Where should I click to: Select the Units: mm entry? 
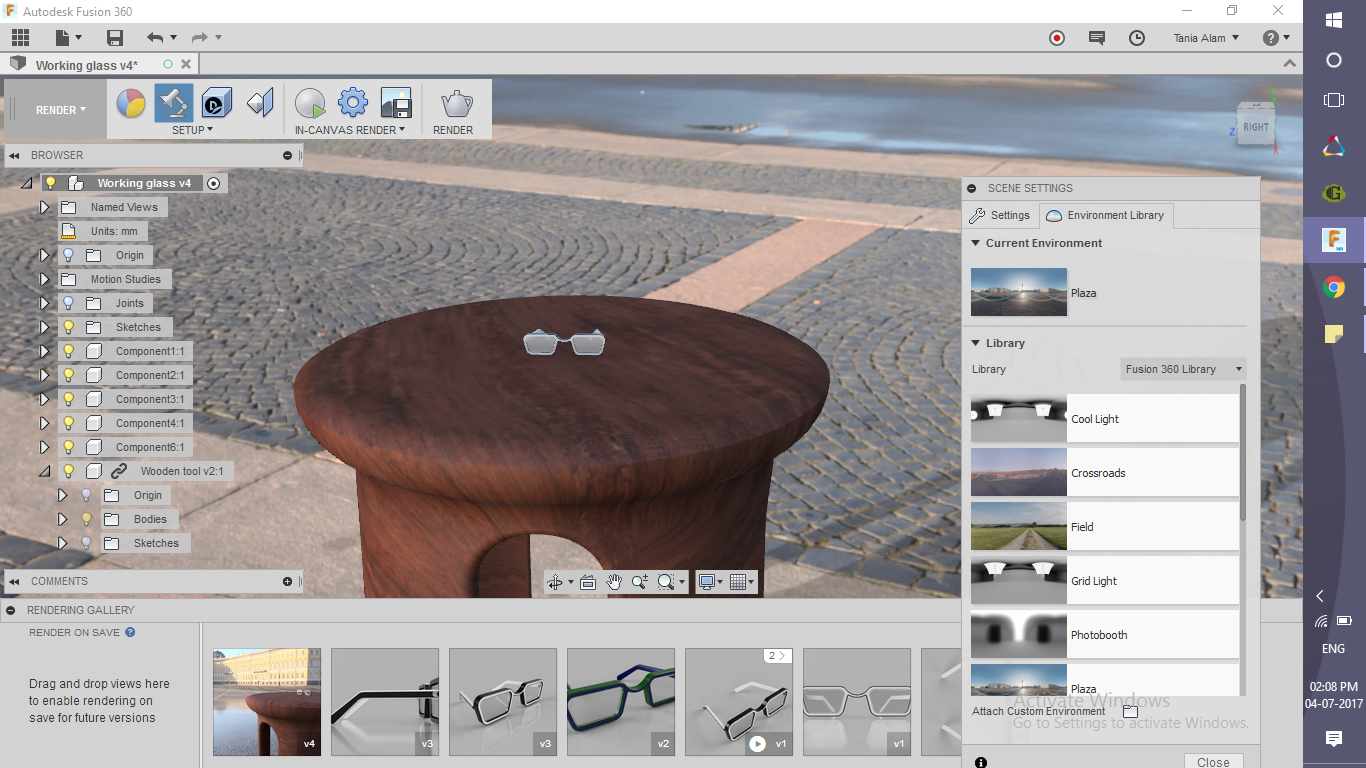coord(114,231)
